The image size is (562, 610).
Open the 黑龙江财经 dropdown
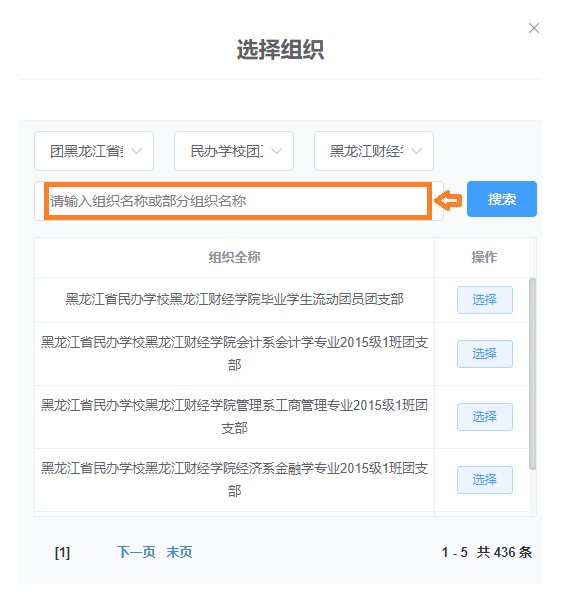[374, 151]
